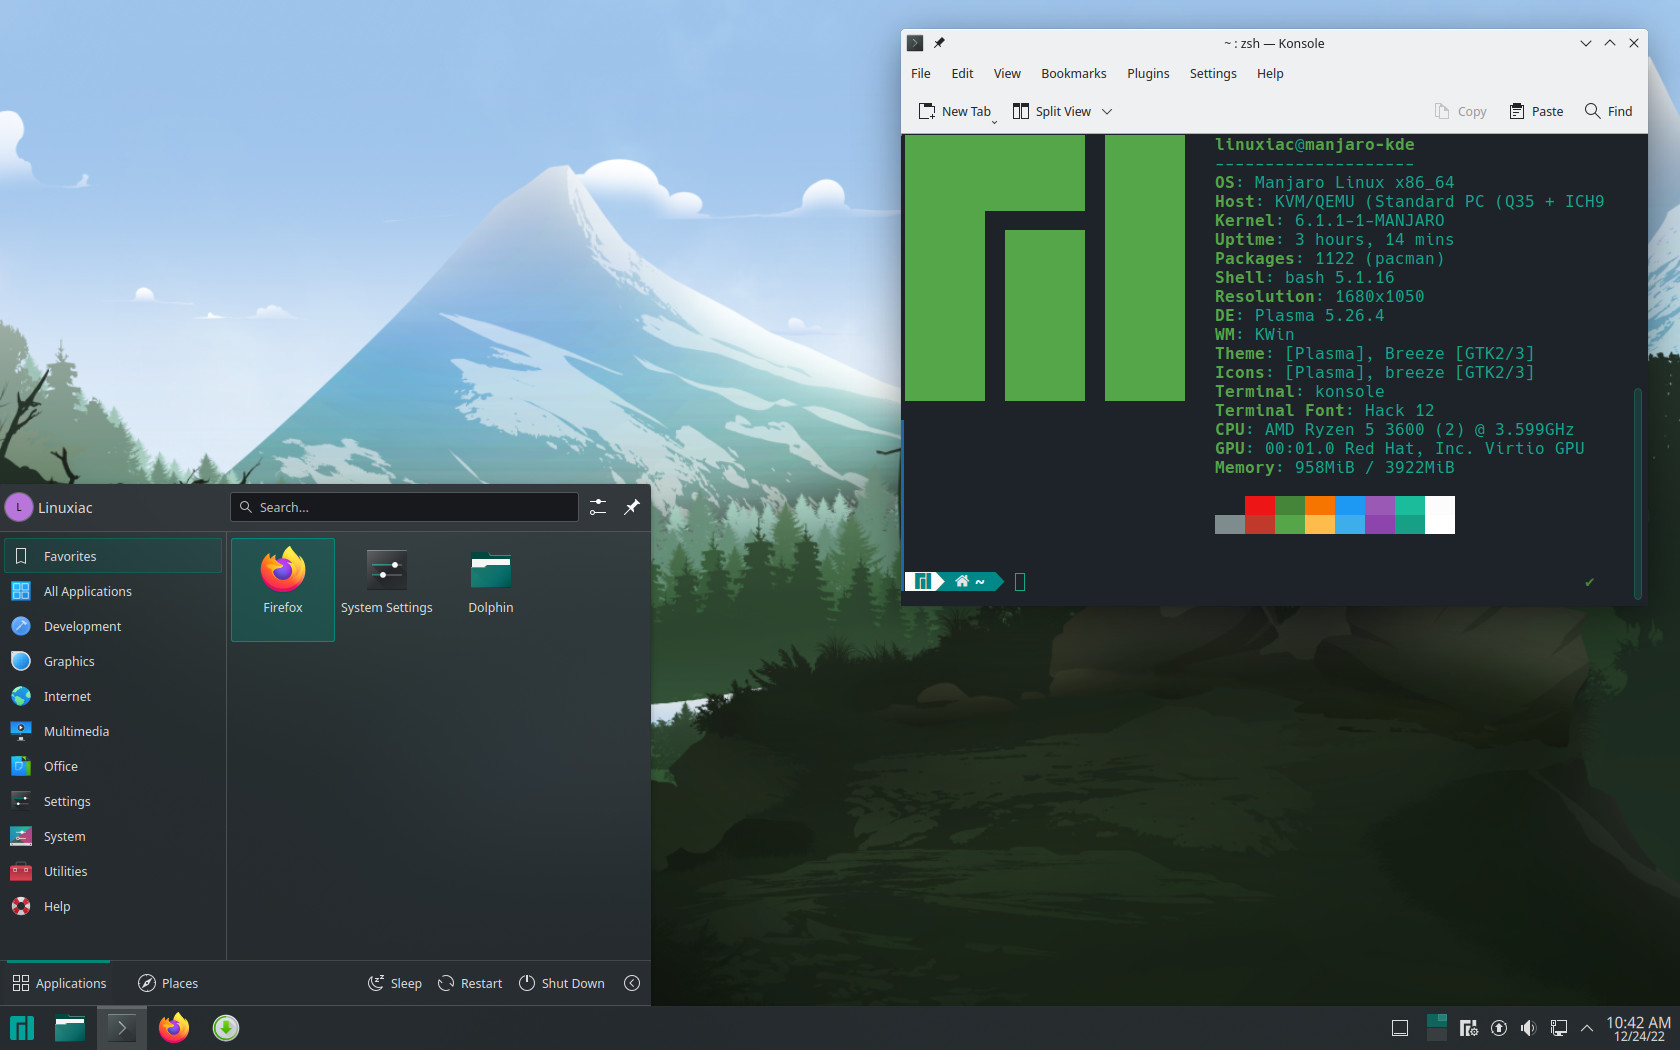Click the Konsole terminal icon in taskbar
The height and width of the screenshot is (1050, 1680).
pos(121,1028)
